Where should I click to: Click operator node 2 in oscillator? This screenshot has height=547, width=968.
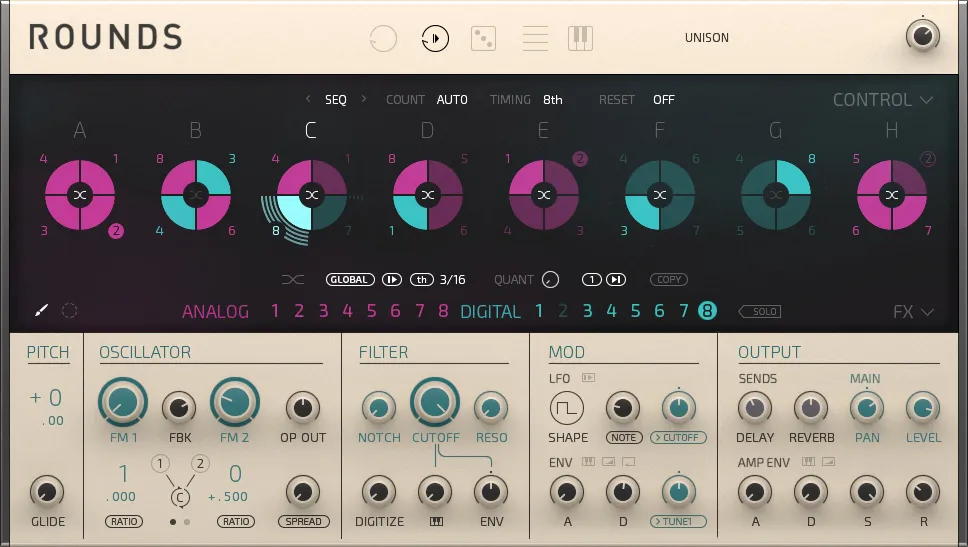[x=199, y=464]
